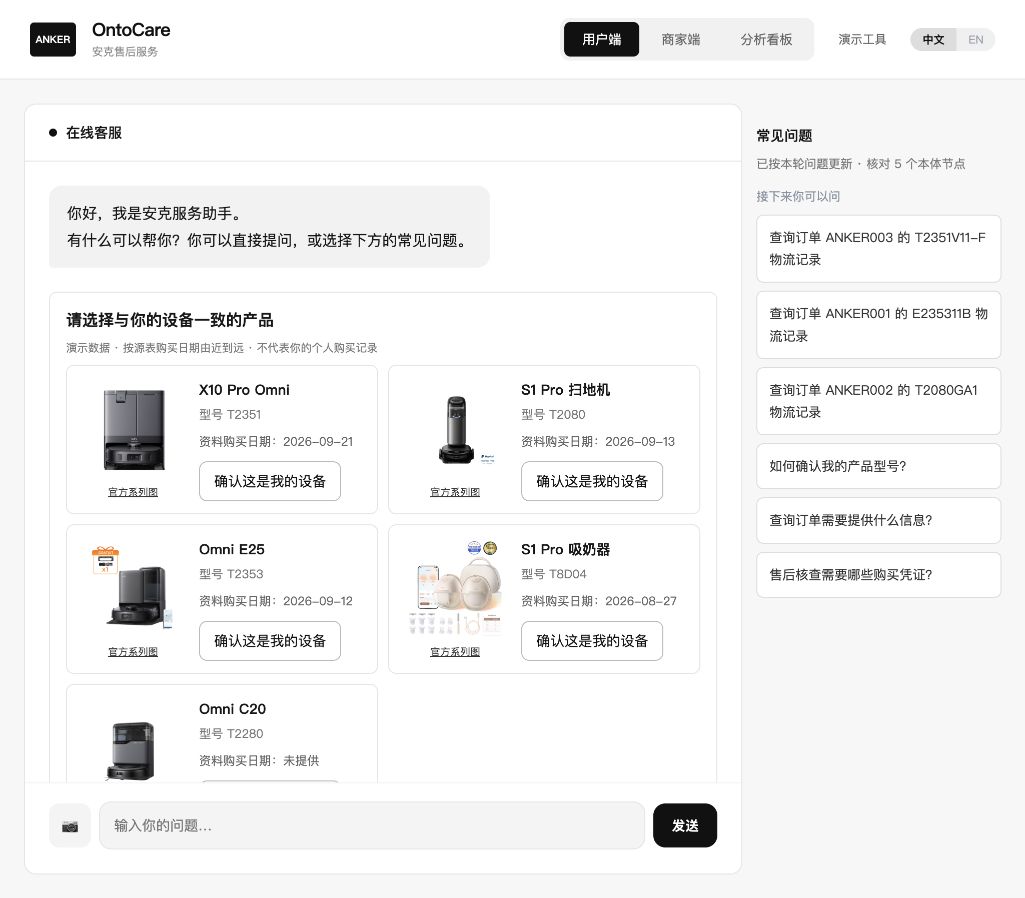Image resolution: width=1025 pixels, height=898 pixels.
Task: Click 型号 T8D04 text
Action: pyautogui.click(x=554, y=574)
